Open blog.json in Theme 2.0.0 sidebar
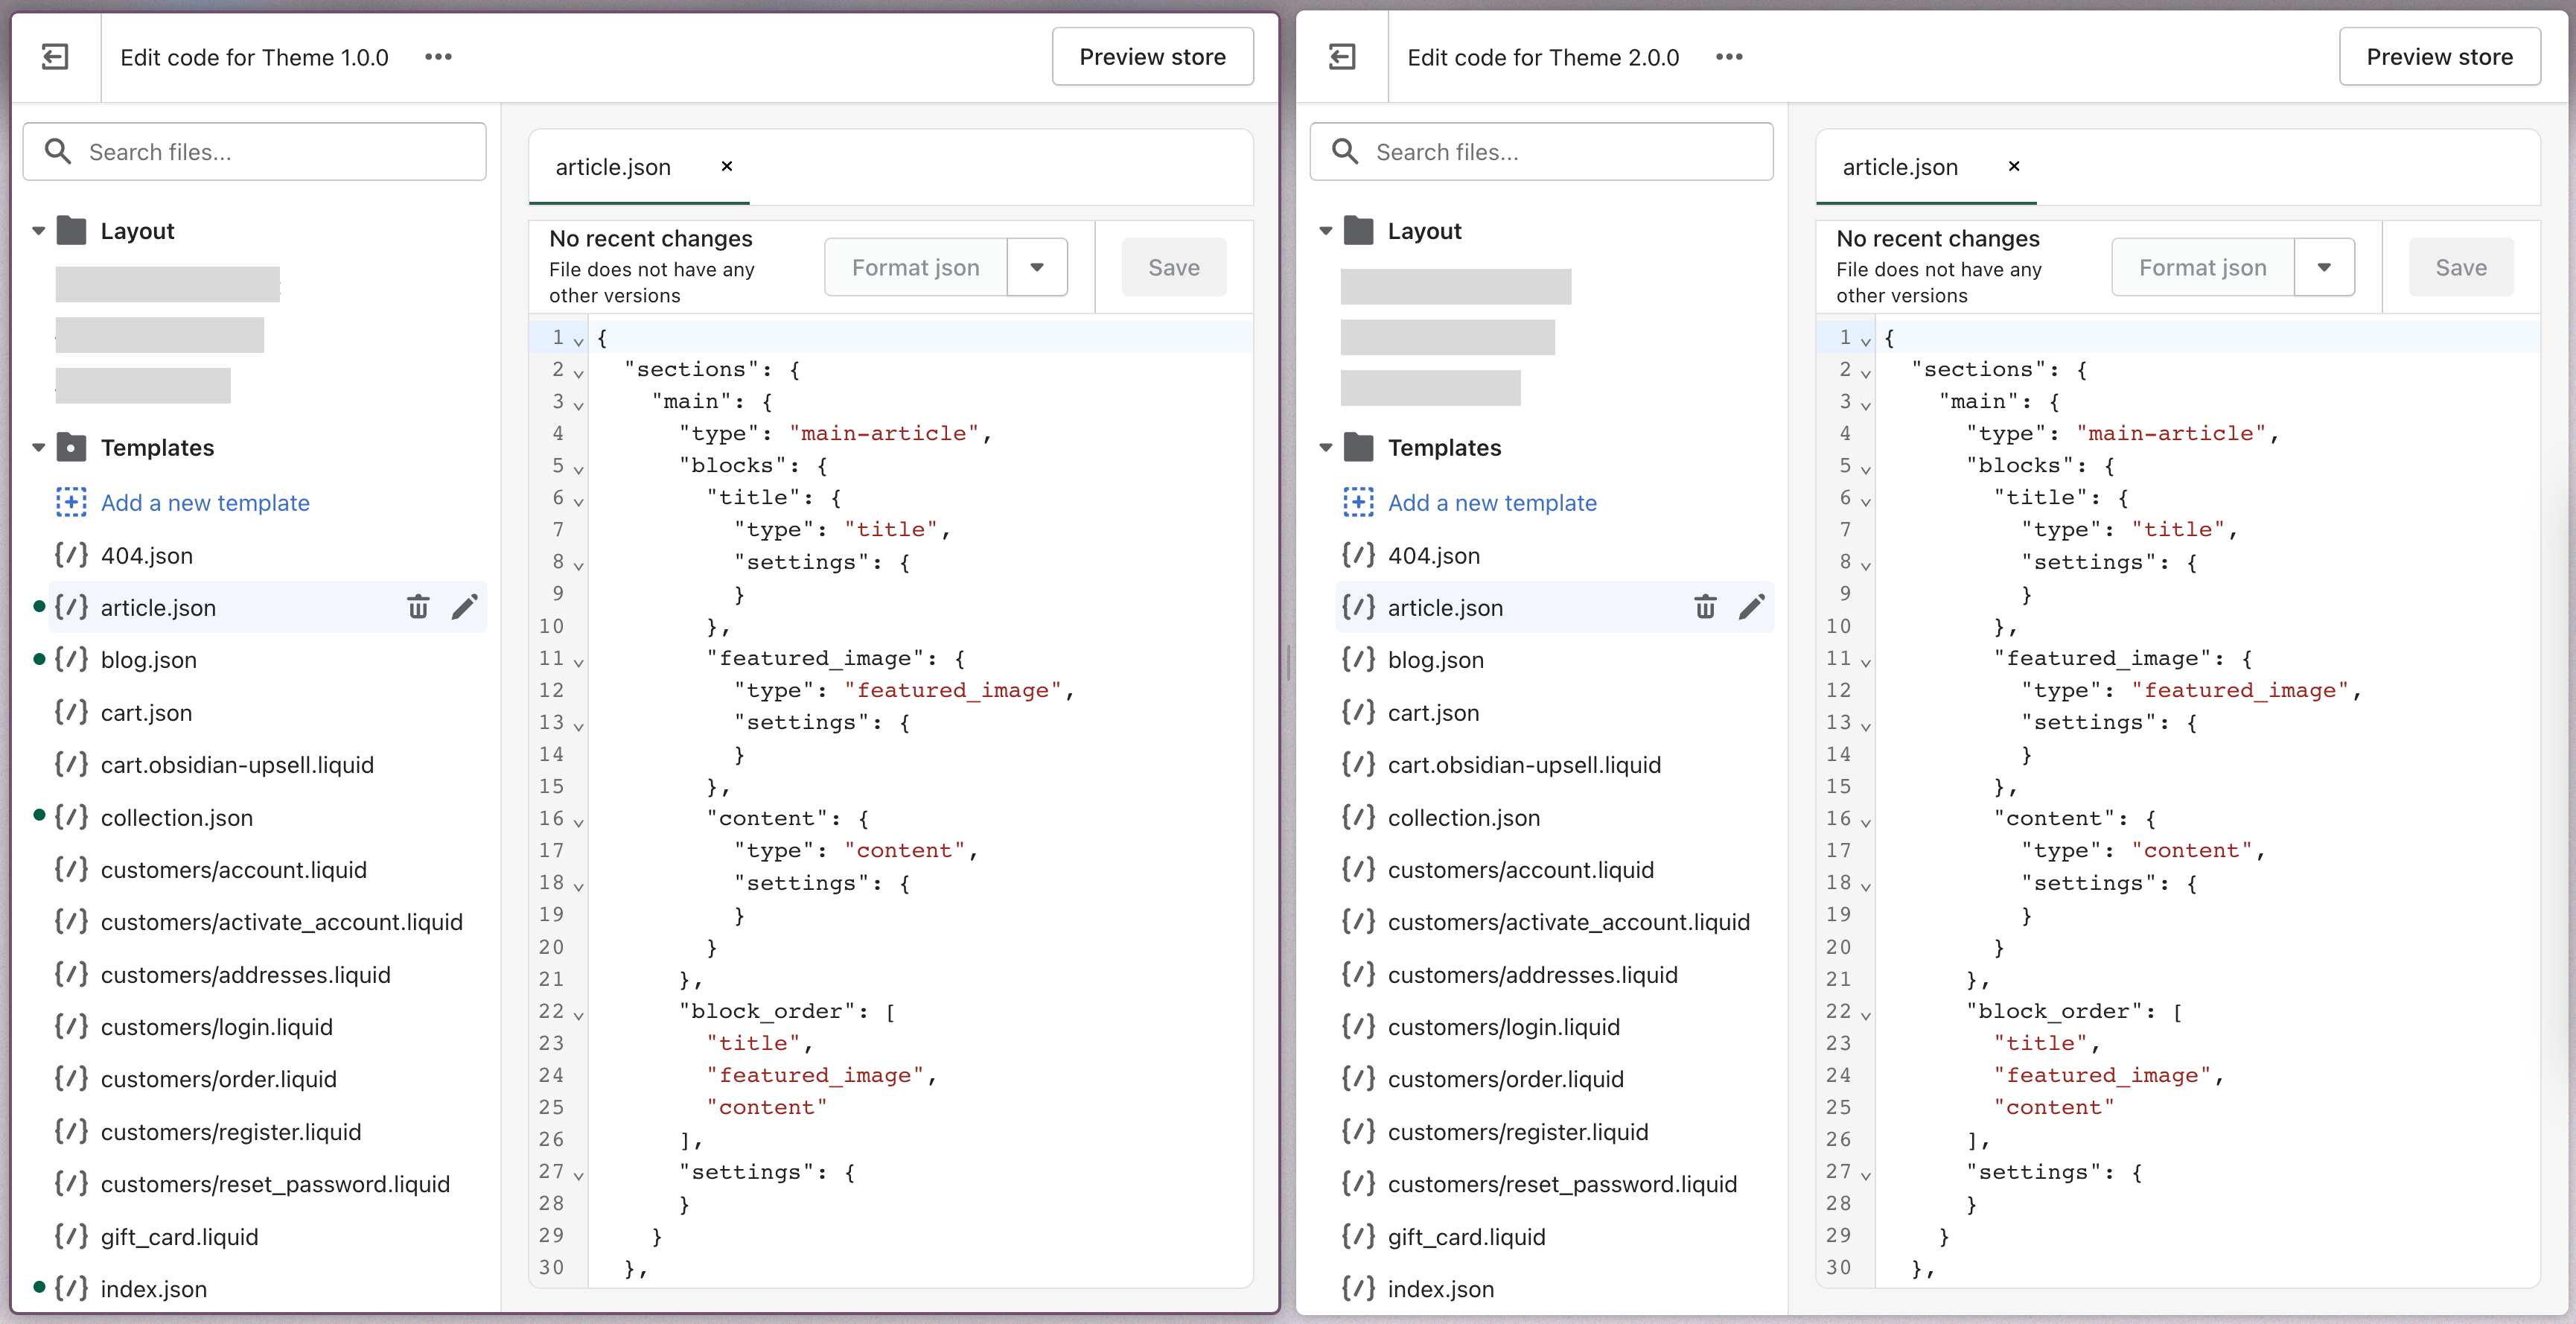The width and height of the screenshot is (2576, 1324). point(1436,659)
